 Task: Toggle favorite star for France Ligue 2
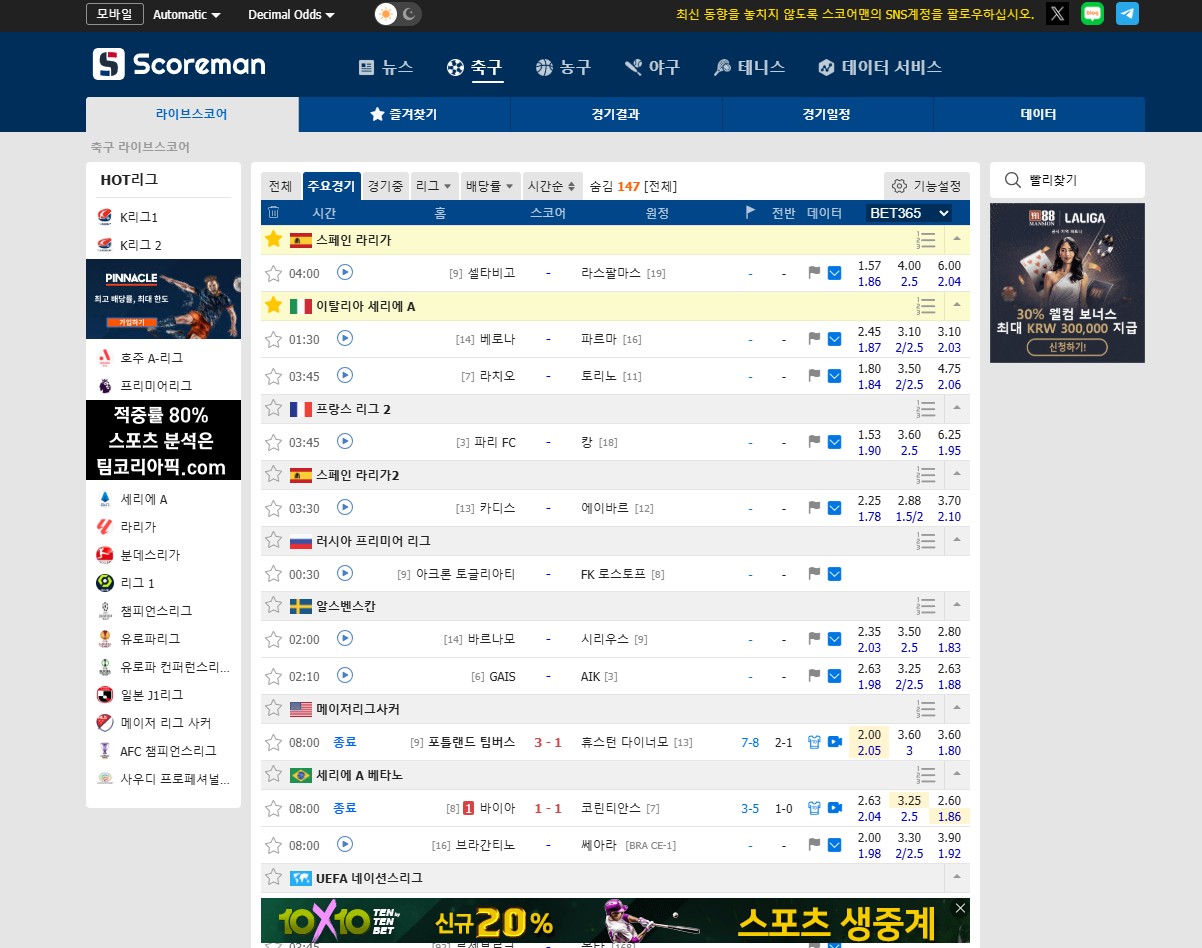273,409
